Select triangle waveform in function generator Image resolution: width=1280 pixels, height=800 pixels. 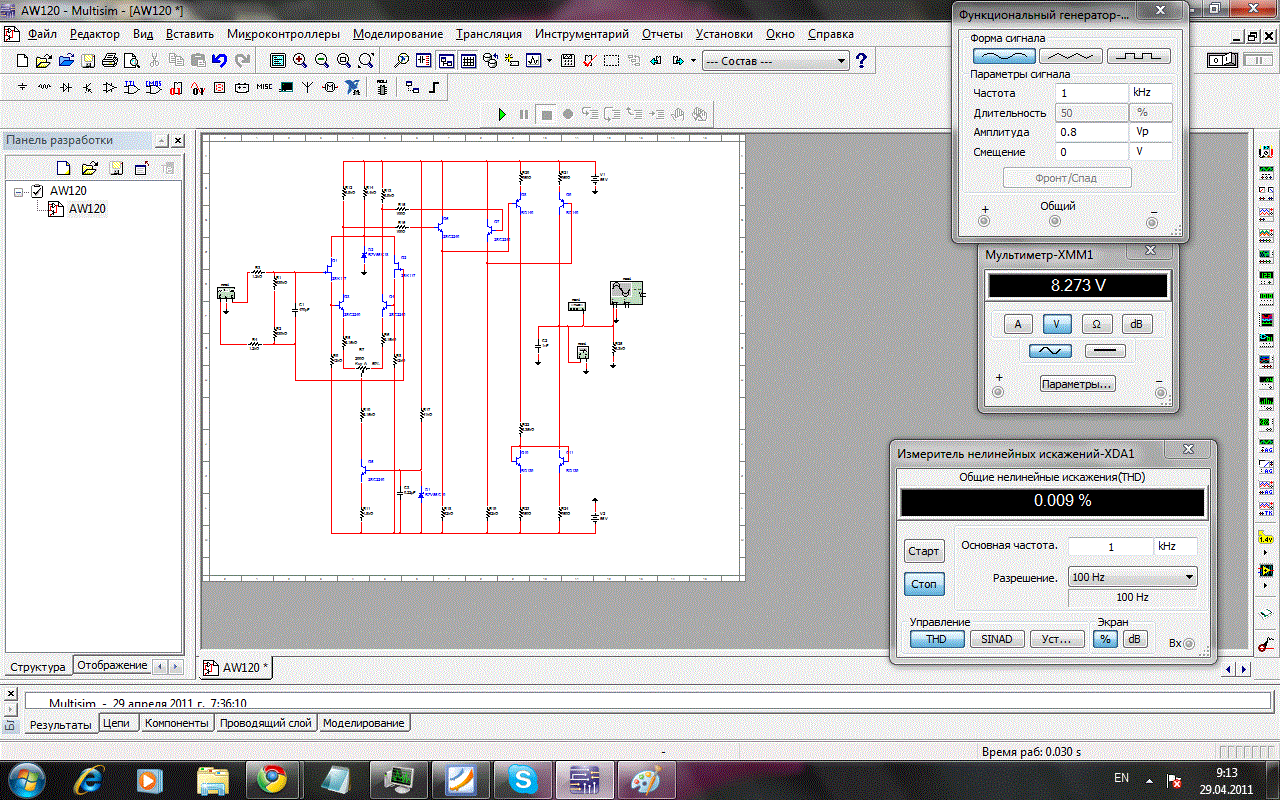pos(1070,56)
